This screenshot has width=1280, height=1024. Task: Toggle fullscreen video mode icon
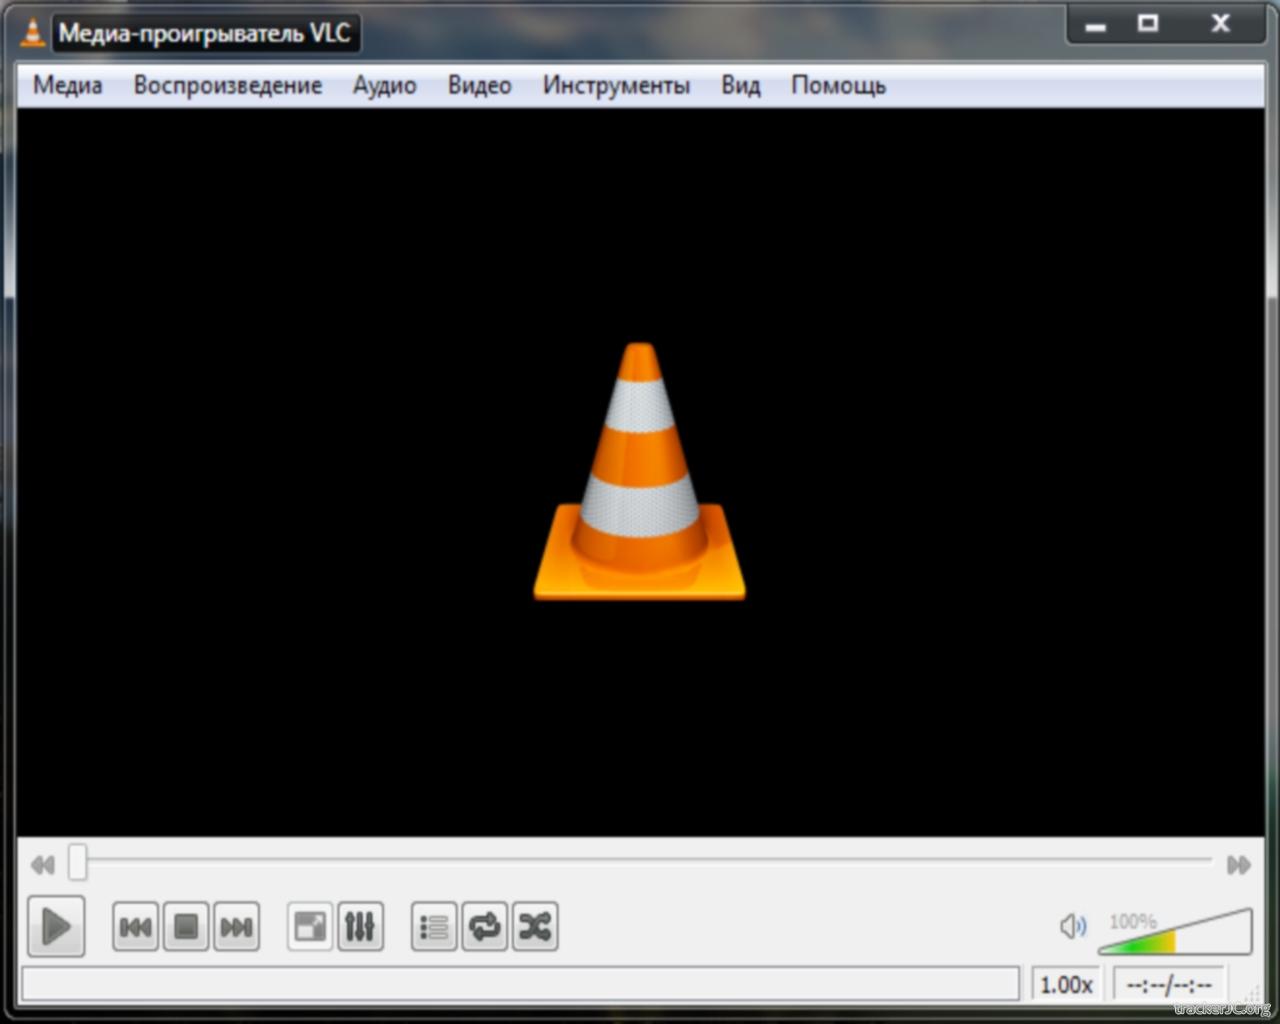(310, 927)
